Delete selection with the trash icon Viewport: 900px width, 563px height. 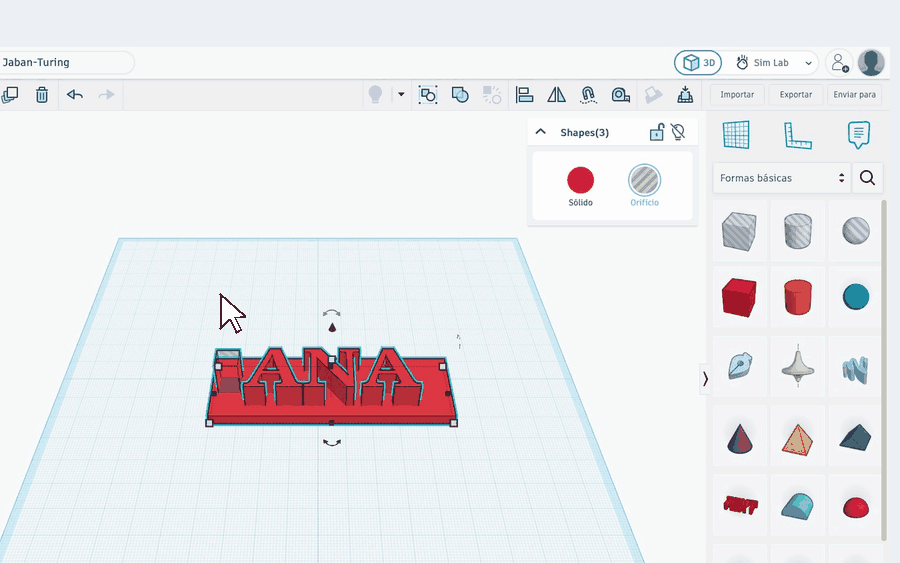coord(42,95)
